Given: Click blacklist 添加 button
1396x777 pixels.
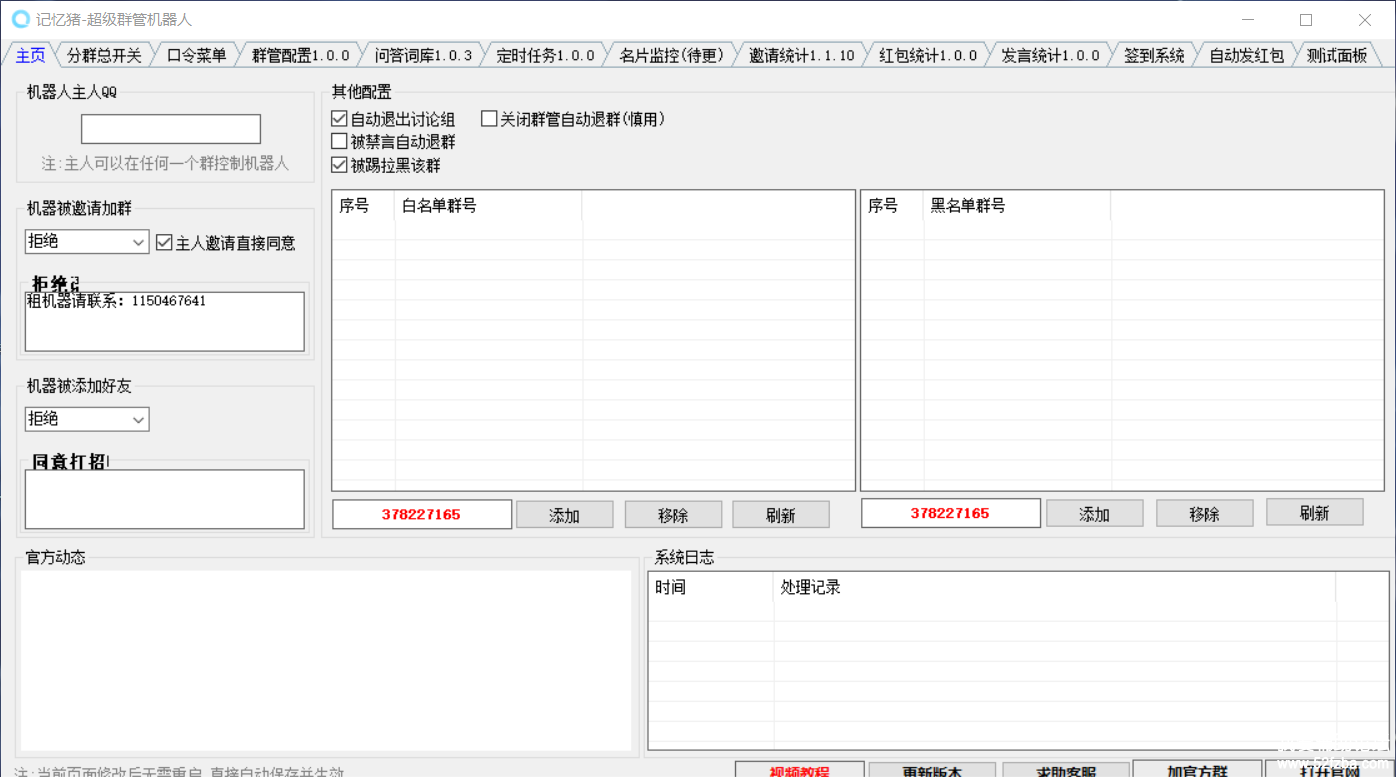Looking at the screenshot, I should click(x=1095, y=514).
